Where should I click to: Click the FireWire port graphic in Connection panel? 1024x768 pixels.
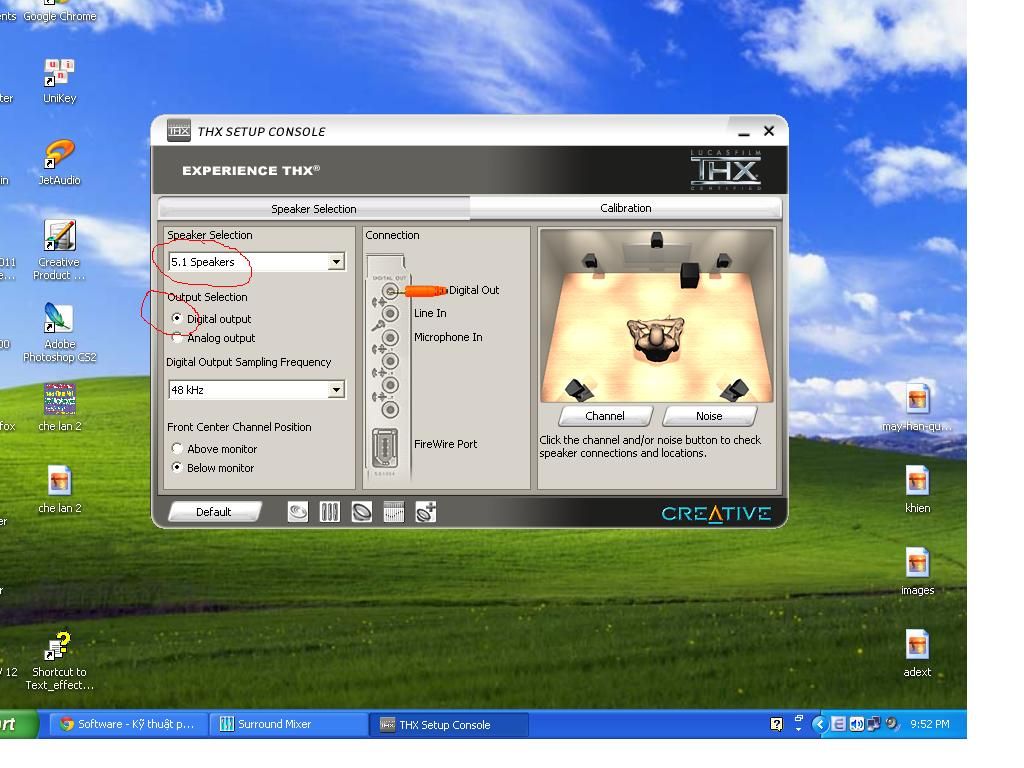tap(385, 448)
